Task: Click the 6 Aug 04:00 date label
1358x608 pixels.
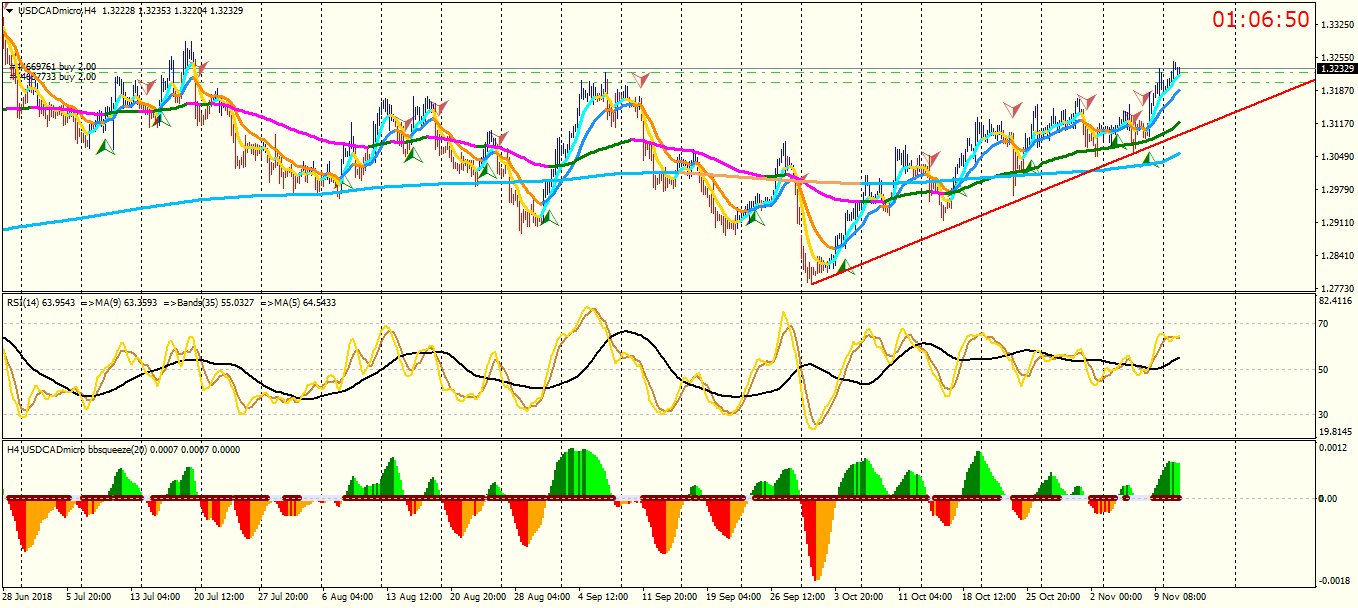Action: pos(346,597)
